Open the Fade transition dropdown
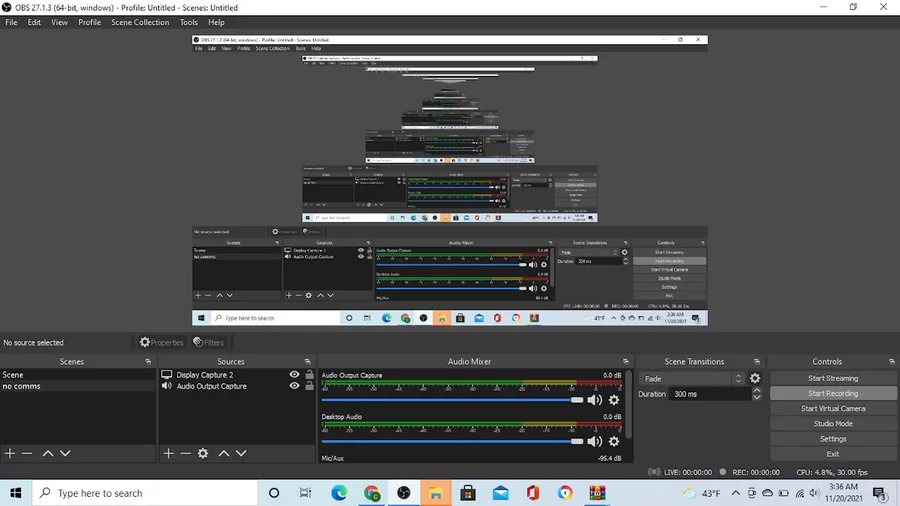The height and width of the screenshot is (506, 900). click(x=692, y=379)
